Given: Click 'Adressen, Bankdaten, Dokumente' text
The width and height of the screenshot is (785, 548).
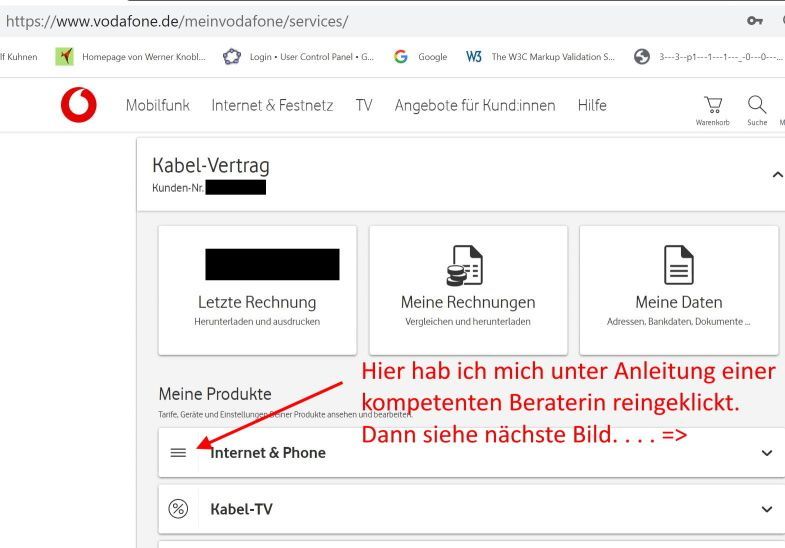Looking at the screenshot, I should click(678, 321).
